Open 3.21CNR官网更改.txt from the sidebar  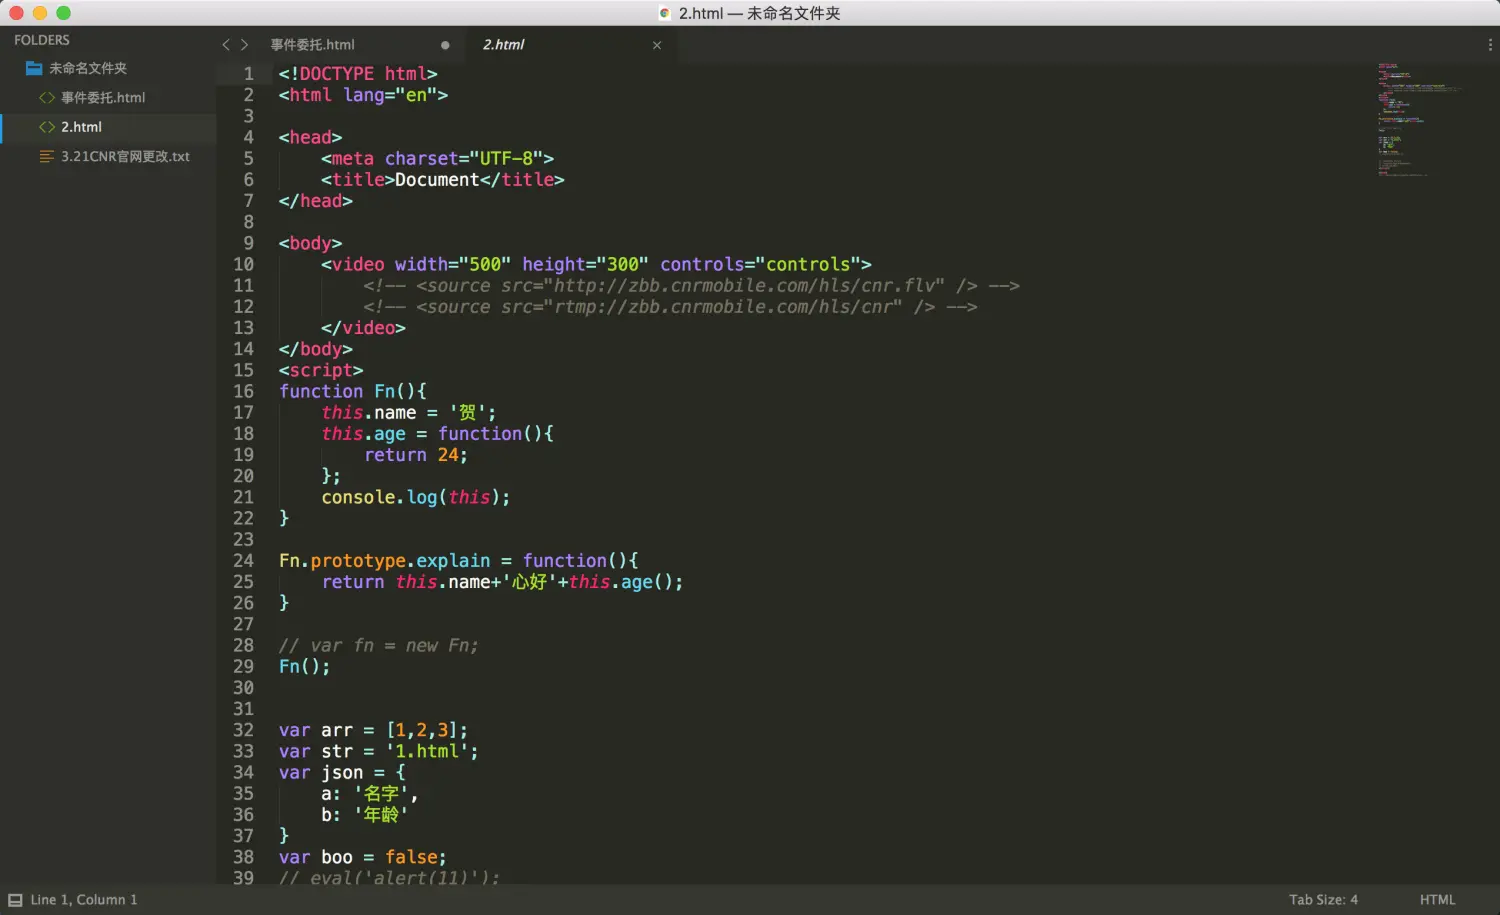pyautogui.click(x=125, y=157)
